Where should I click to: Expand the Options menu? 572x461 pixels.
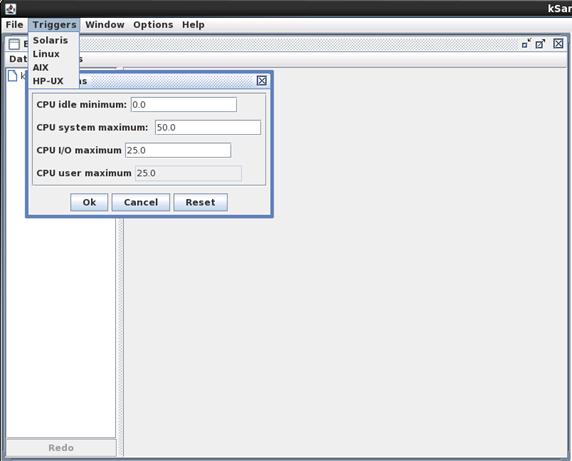coord(153,25)
